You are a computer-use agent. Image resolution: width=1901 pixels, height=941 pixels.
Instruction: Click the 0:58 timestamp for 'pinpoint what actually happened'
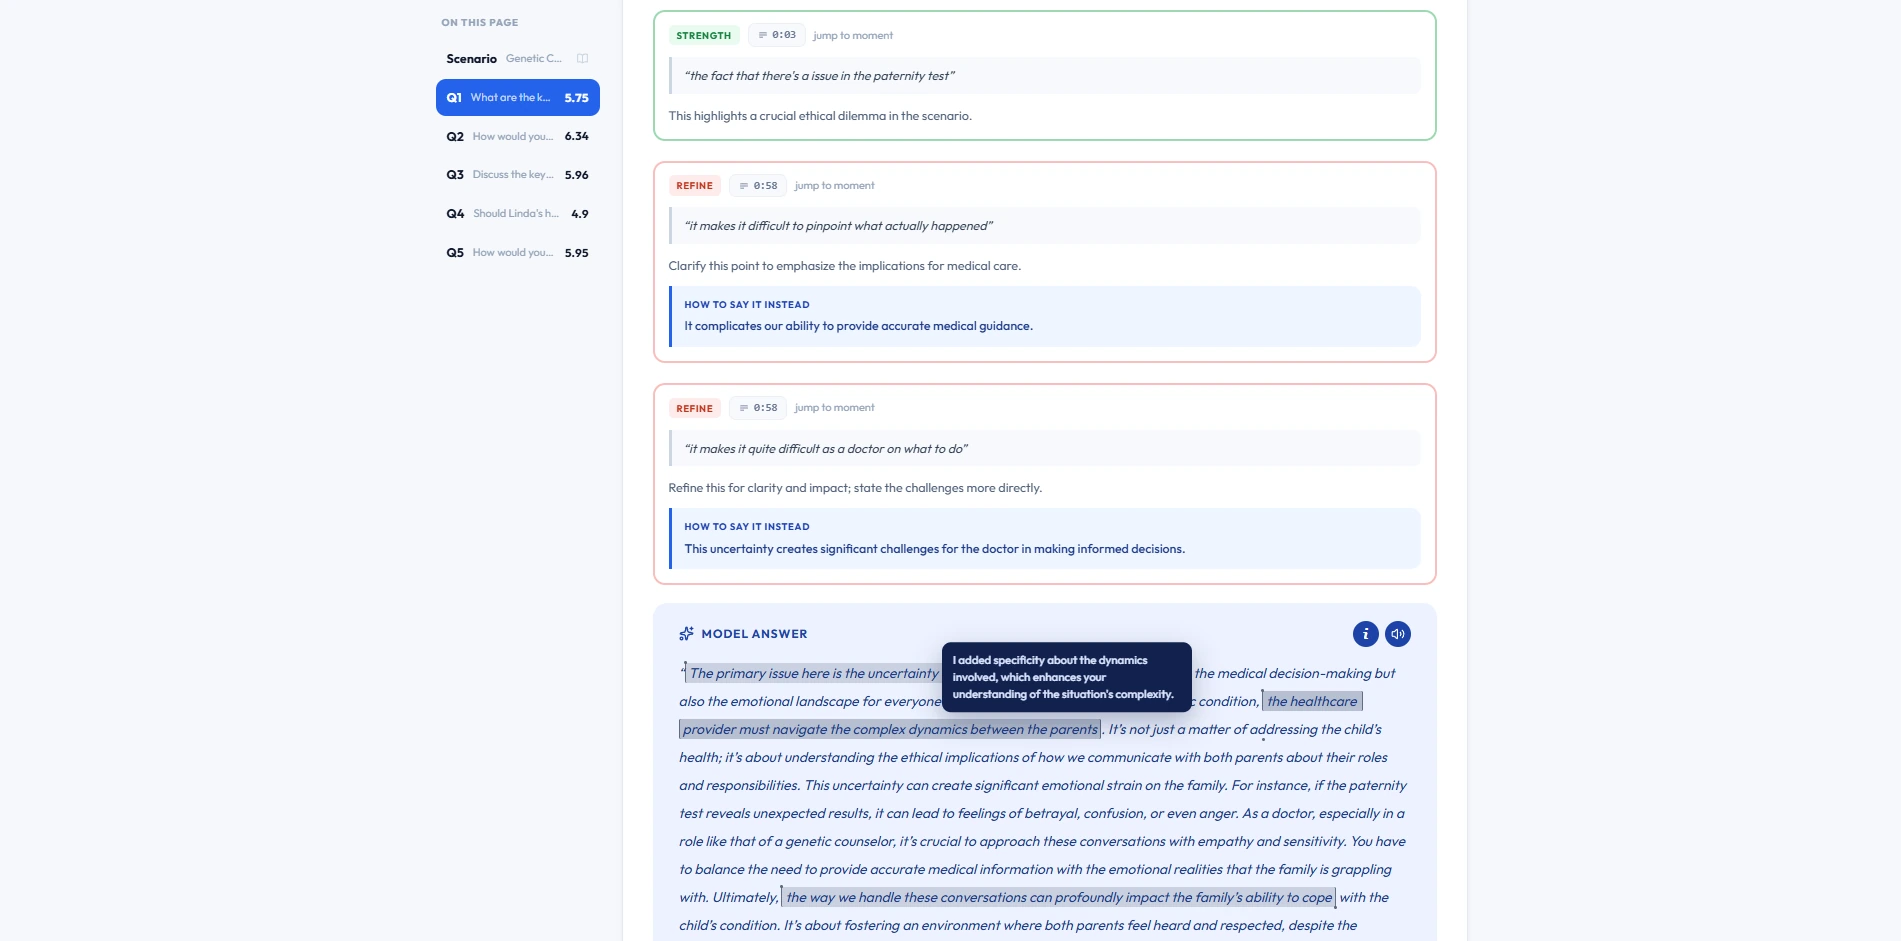click(758, 186)
